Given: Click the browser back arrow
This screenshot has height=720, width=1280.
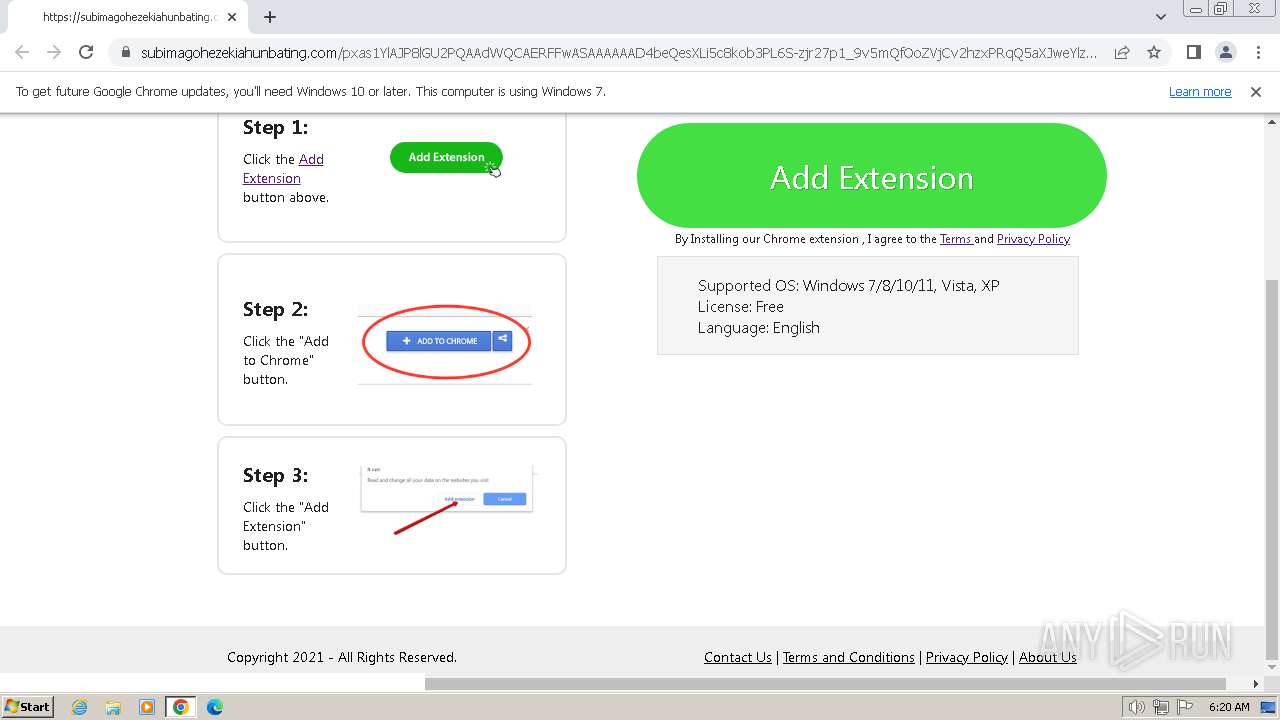Looking at the screenshot, I should pyautogui.click(x=22, y=52).
